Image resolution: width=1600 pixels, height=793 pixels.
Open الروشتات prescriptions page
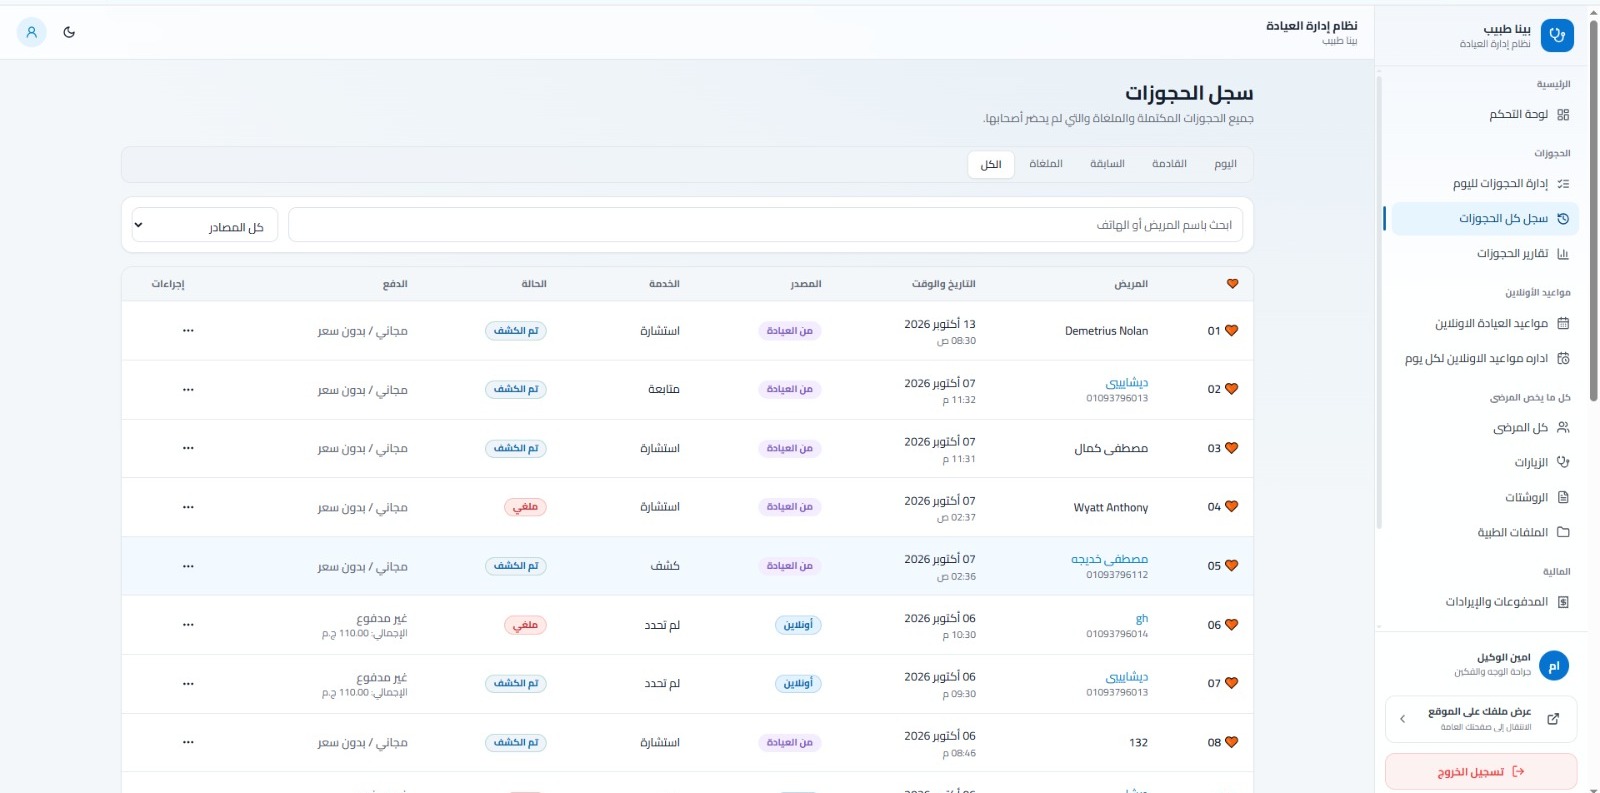[1484, 498]
